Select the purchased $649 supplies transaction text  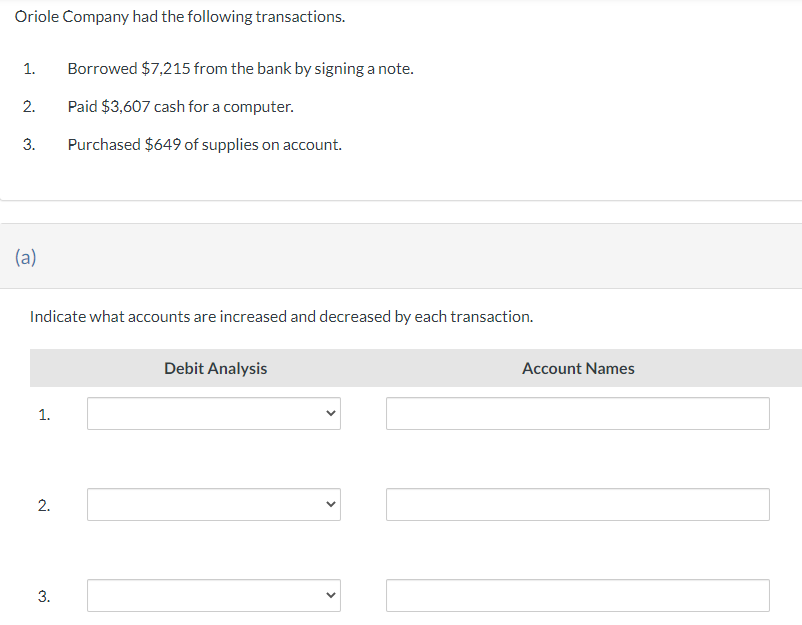coord(204,144)
